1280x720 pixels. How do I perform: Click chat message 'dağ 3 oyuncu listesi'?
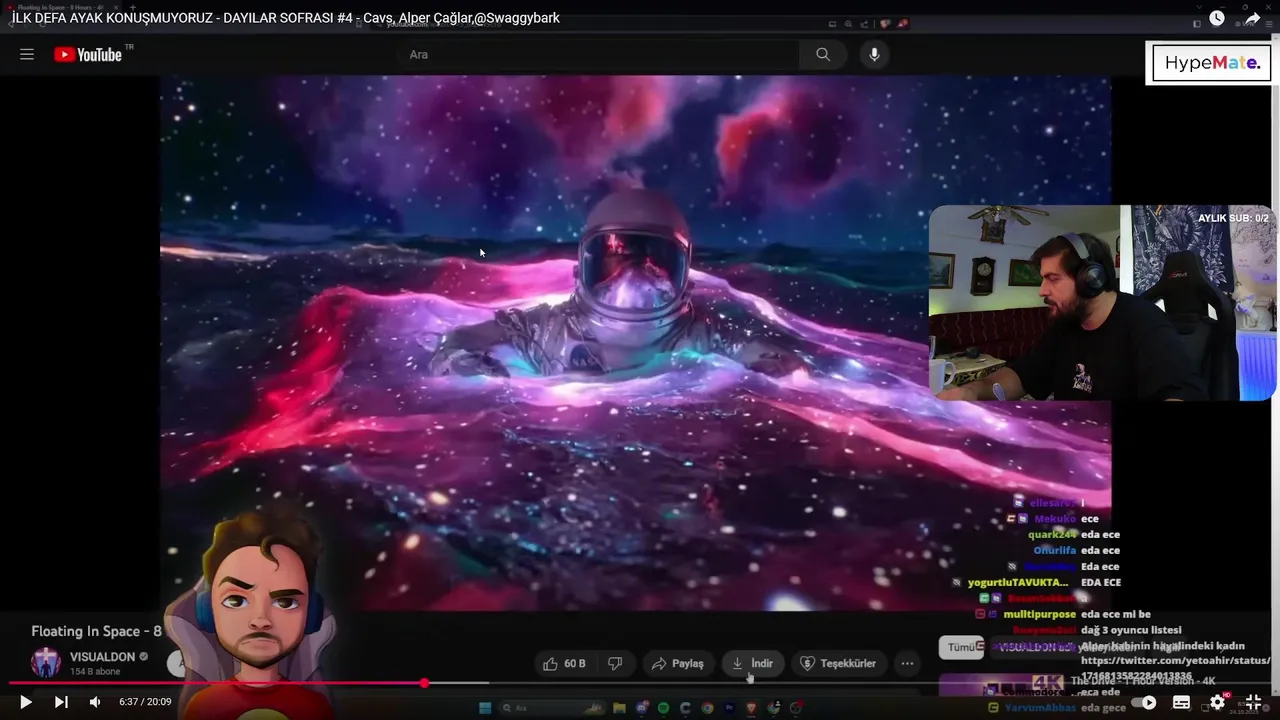coord(1131,630)
